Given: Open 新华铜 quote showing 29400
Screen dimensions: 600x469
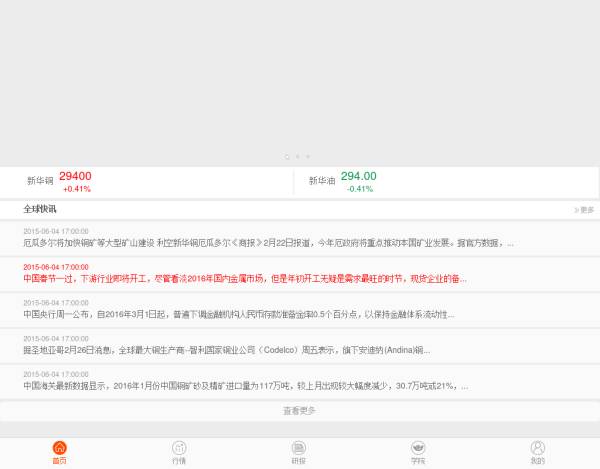Looking at the screenshot, I should click(x=147, y=182).
